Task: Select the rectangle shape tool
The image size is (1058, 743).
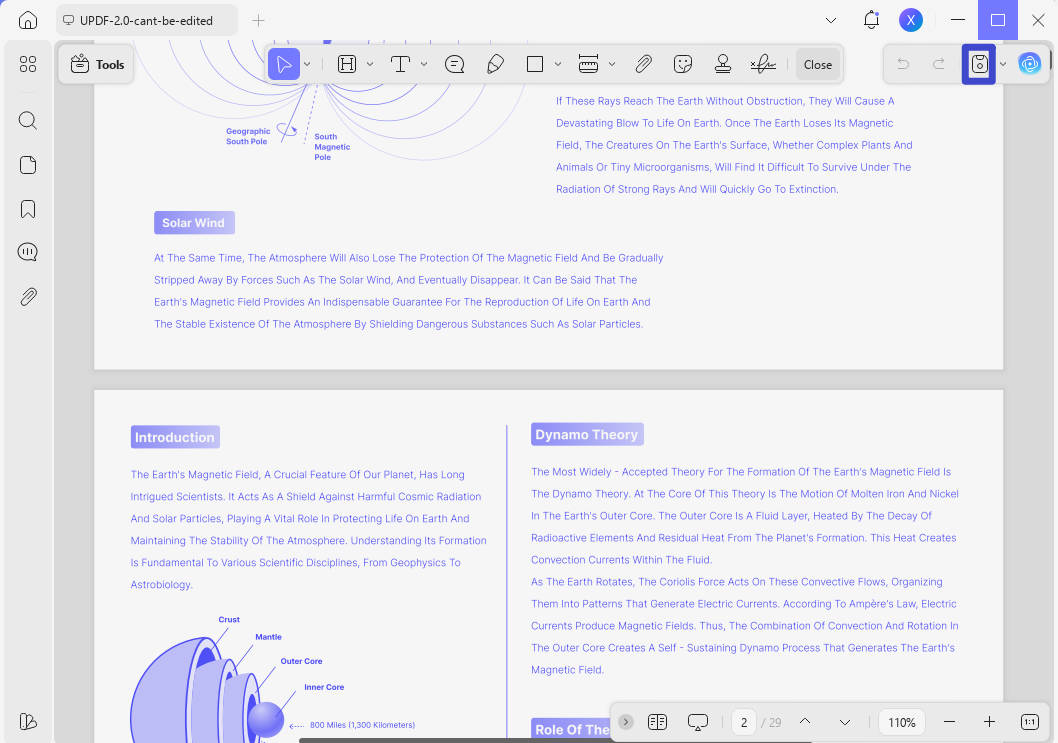Action: [535, 65]
